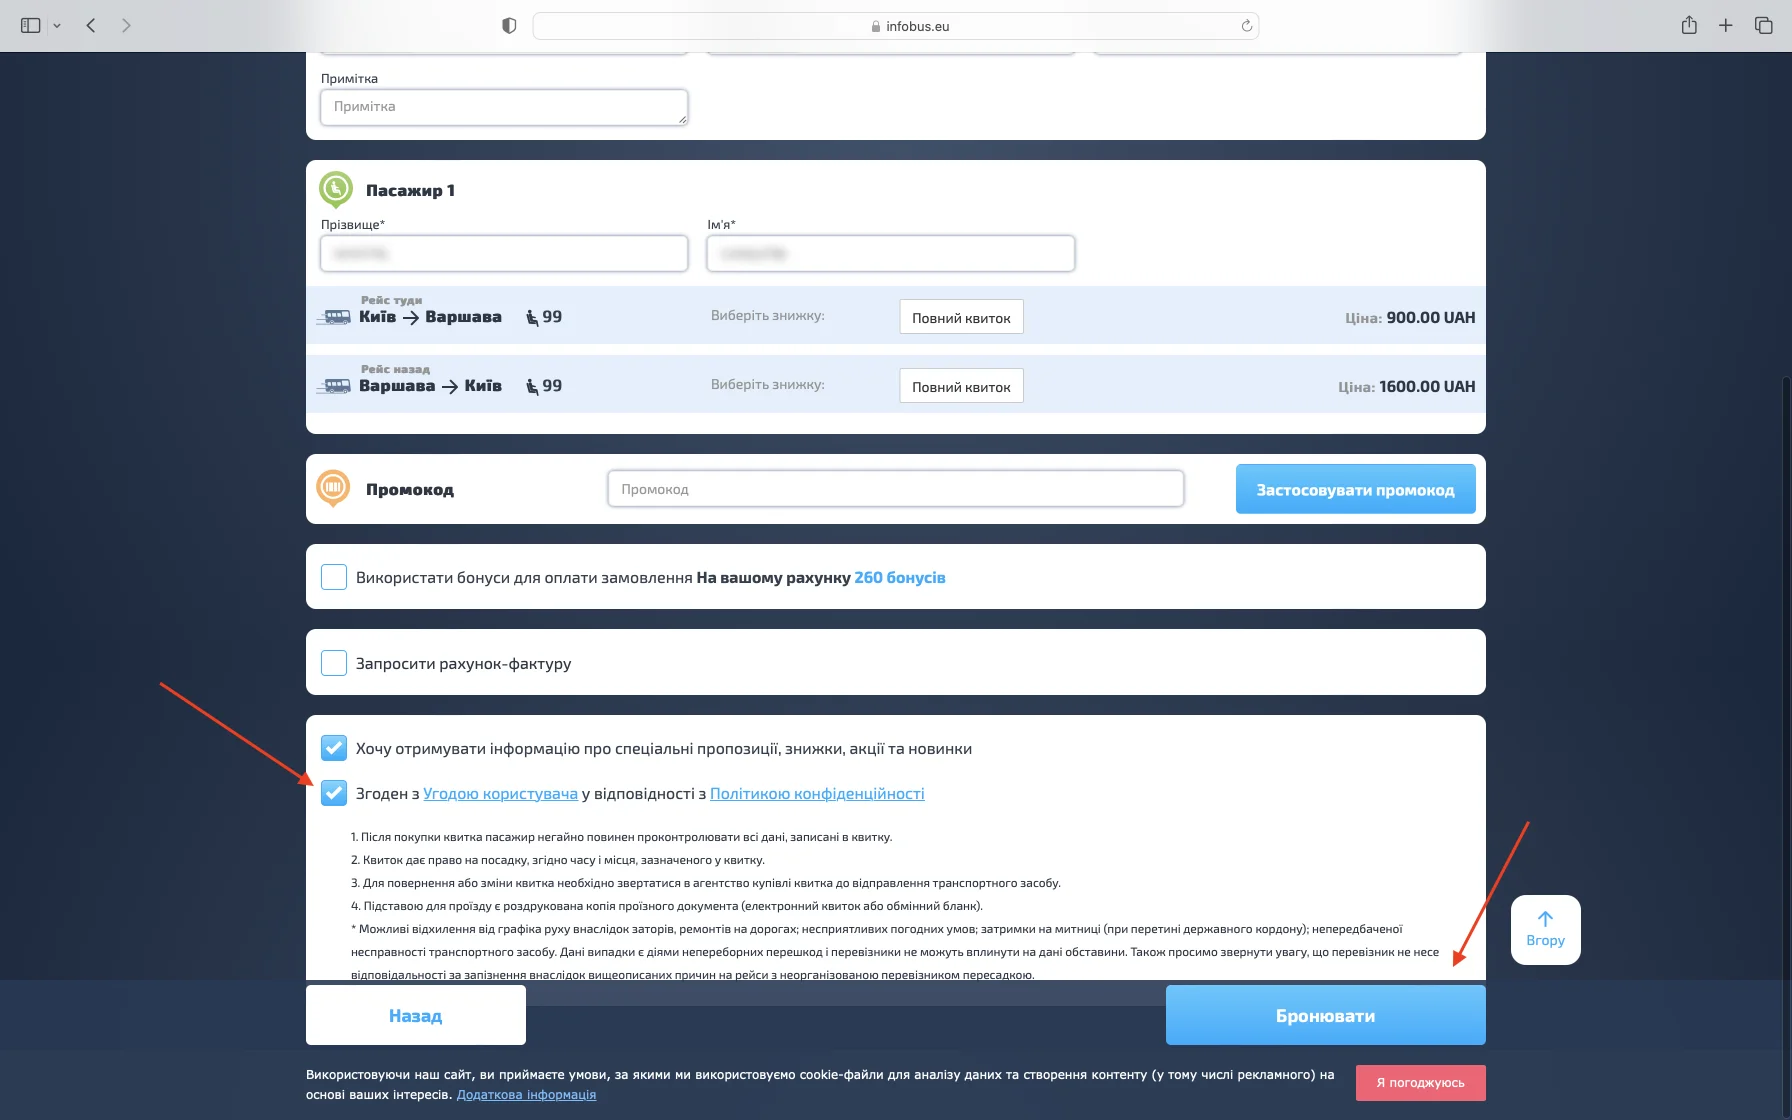The height and width of the screenshot is (1120, 1792).
Task: Go back using Safari back arrow
Action: (x=91, y=26)
